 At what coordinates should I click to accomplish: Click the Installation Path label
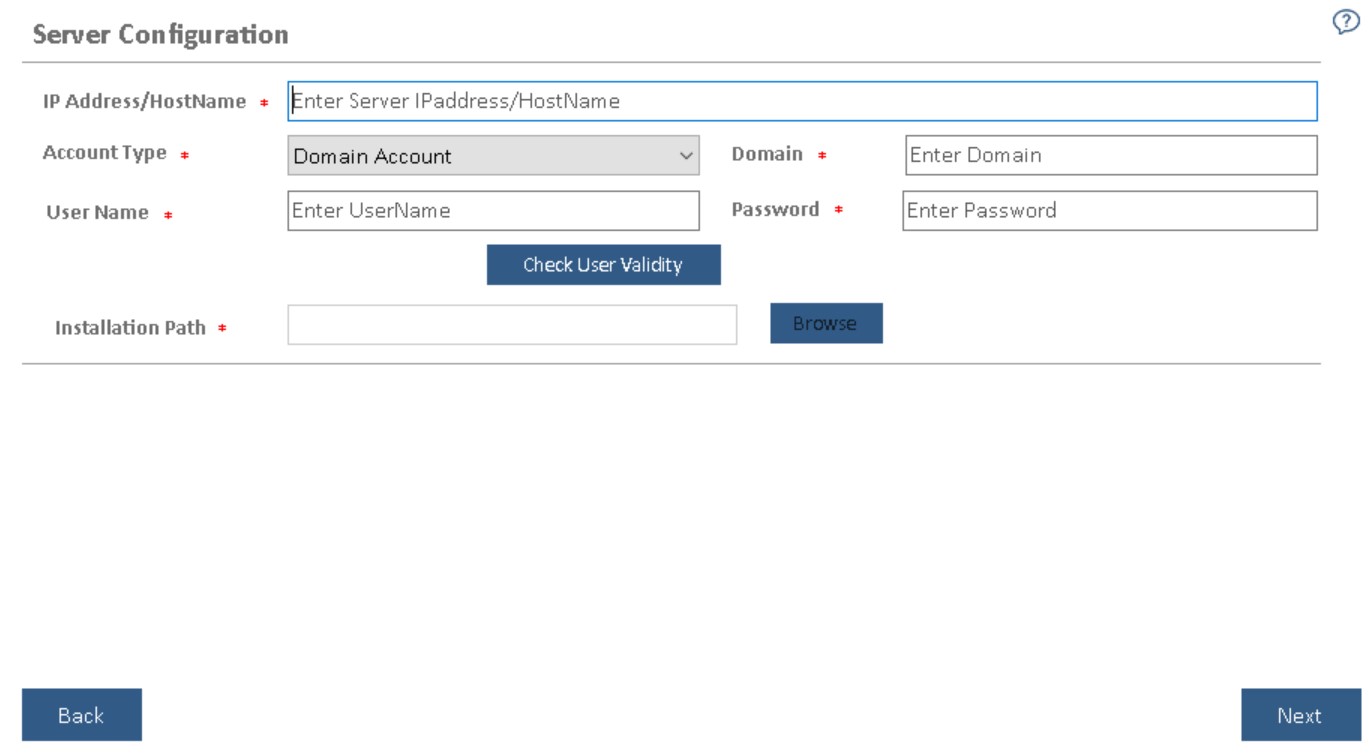pos(130,328)
